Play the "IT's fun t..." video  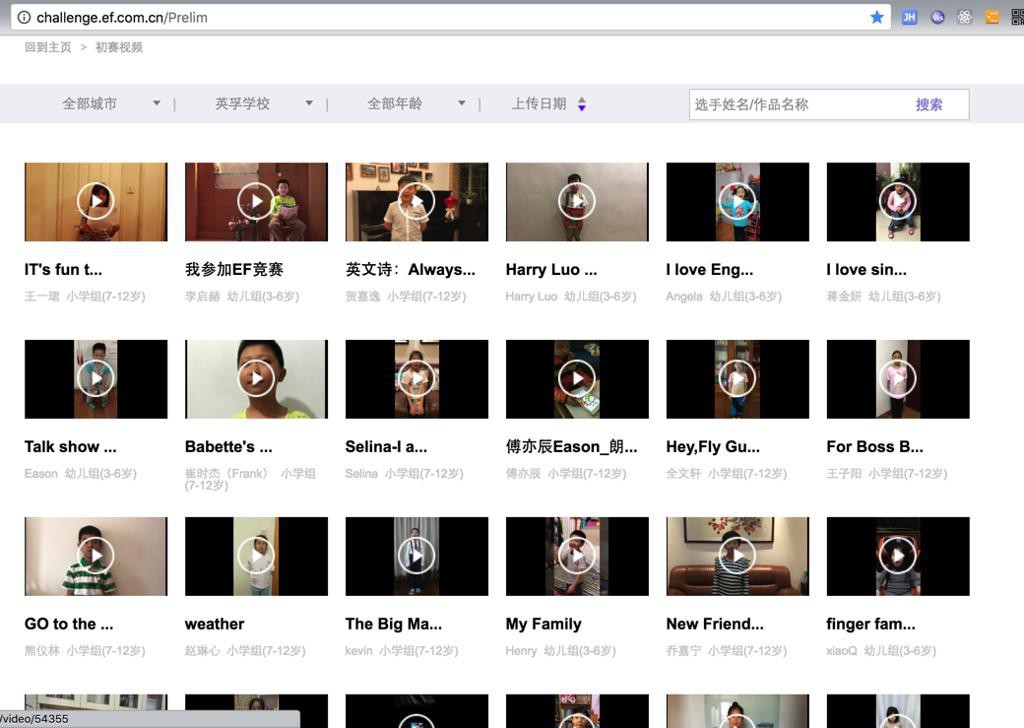96,201
